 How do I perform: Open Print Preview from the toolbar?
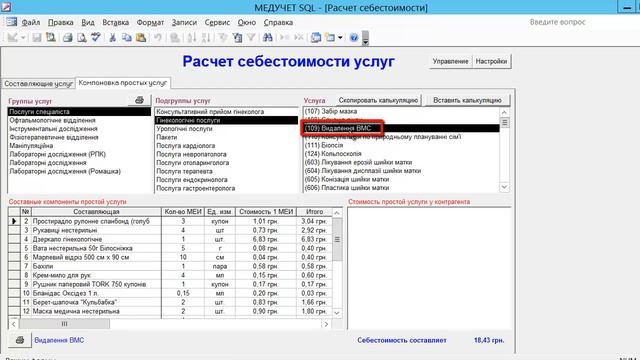coord(82,38)
